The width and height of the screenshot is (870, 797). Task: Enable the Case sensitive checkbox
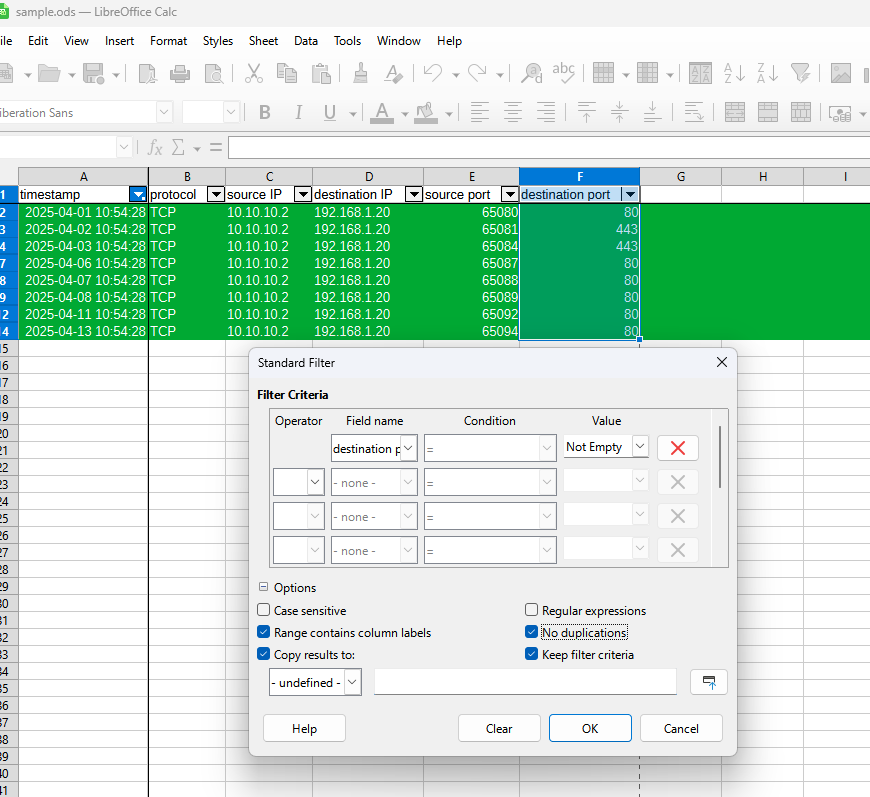tap(264, 610)
